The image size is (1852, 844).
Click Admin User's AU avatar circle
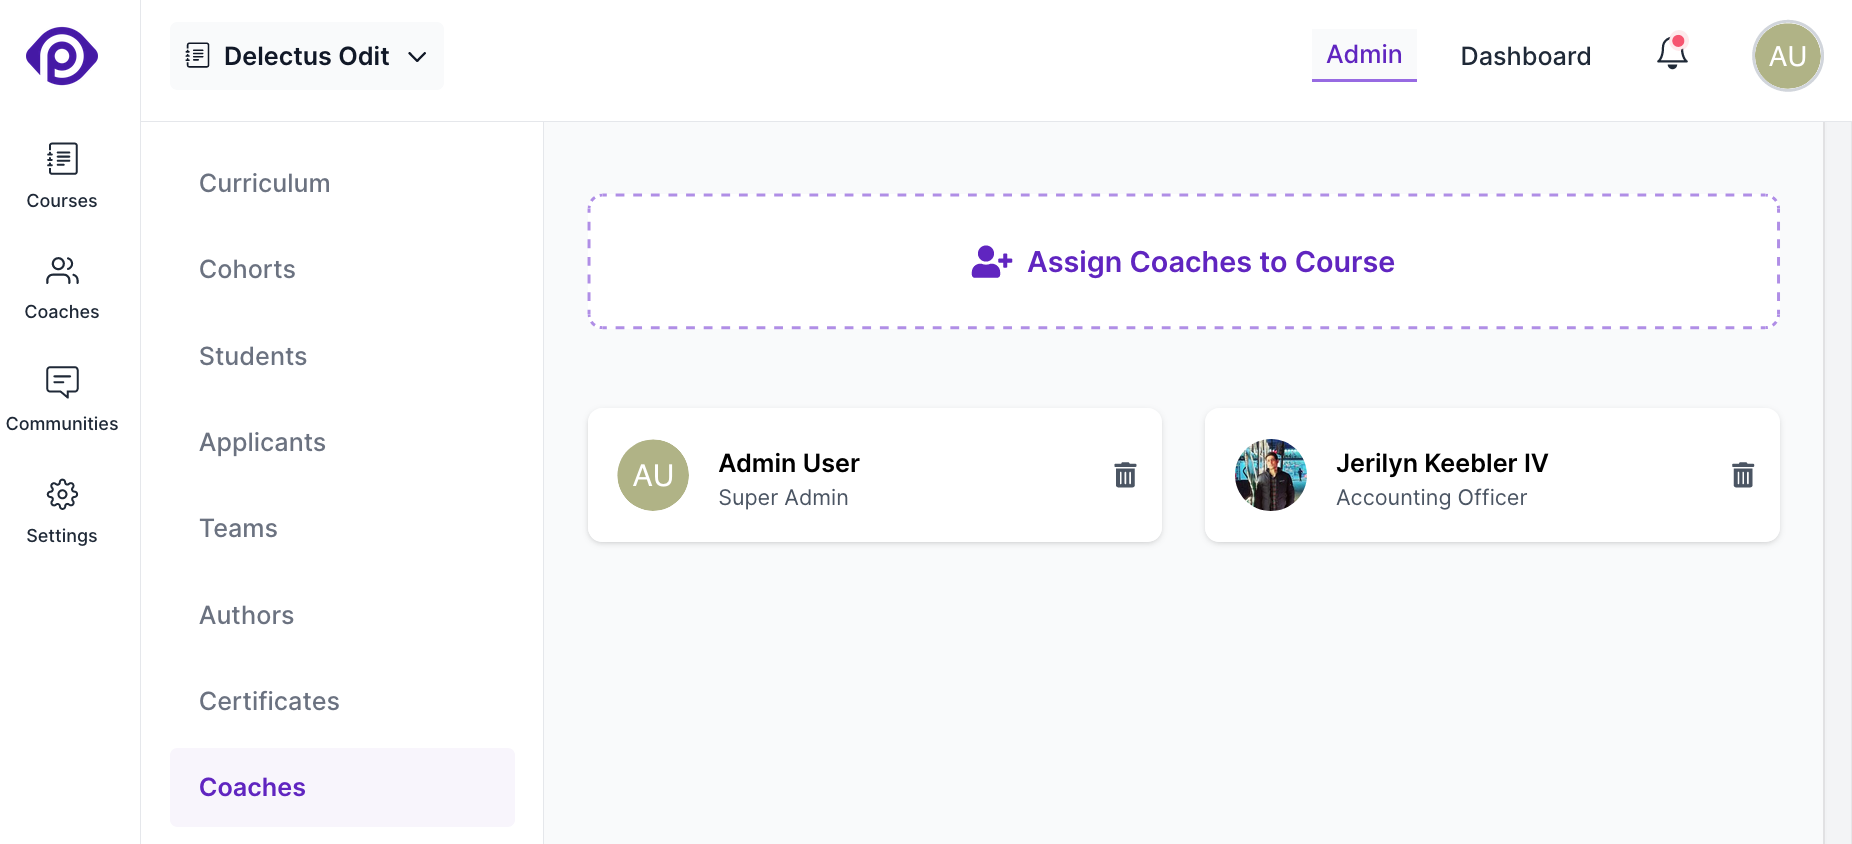pyautogui.click(x=653, y=475)
